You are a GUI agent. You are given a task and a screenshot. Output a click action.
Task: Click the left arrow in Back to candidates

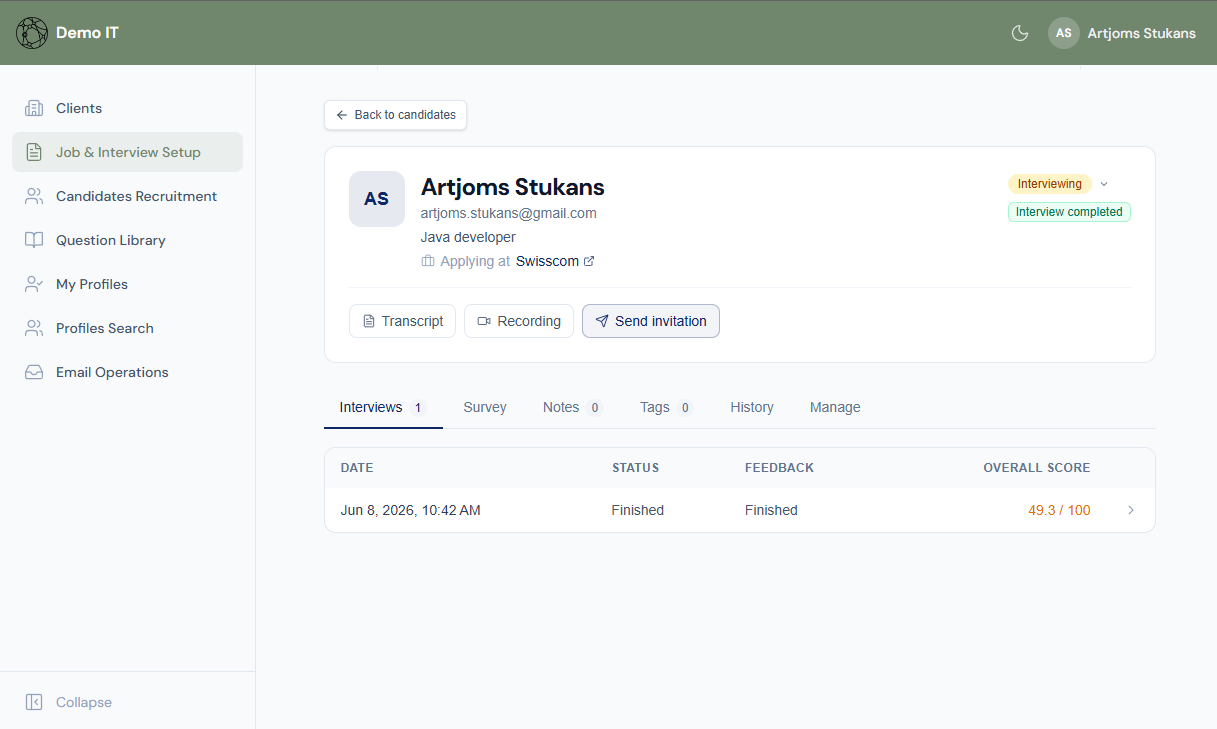coord(342,115)
